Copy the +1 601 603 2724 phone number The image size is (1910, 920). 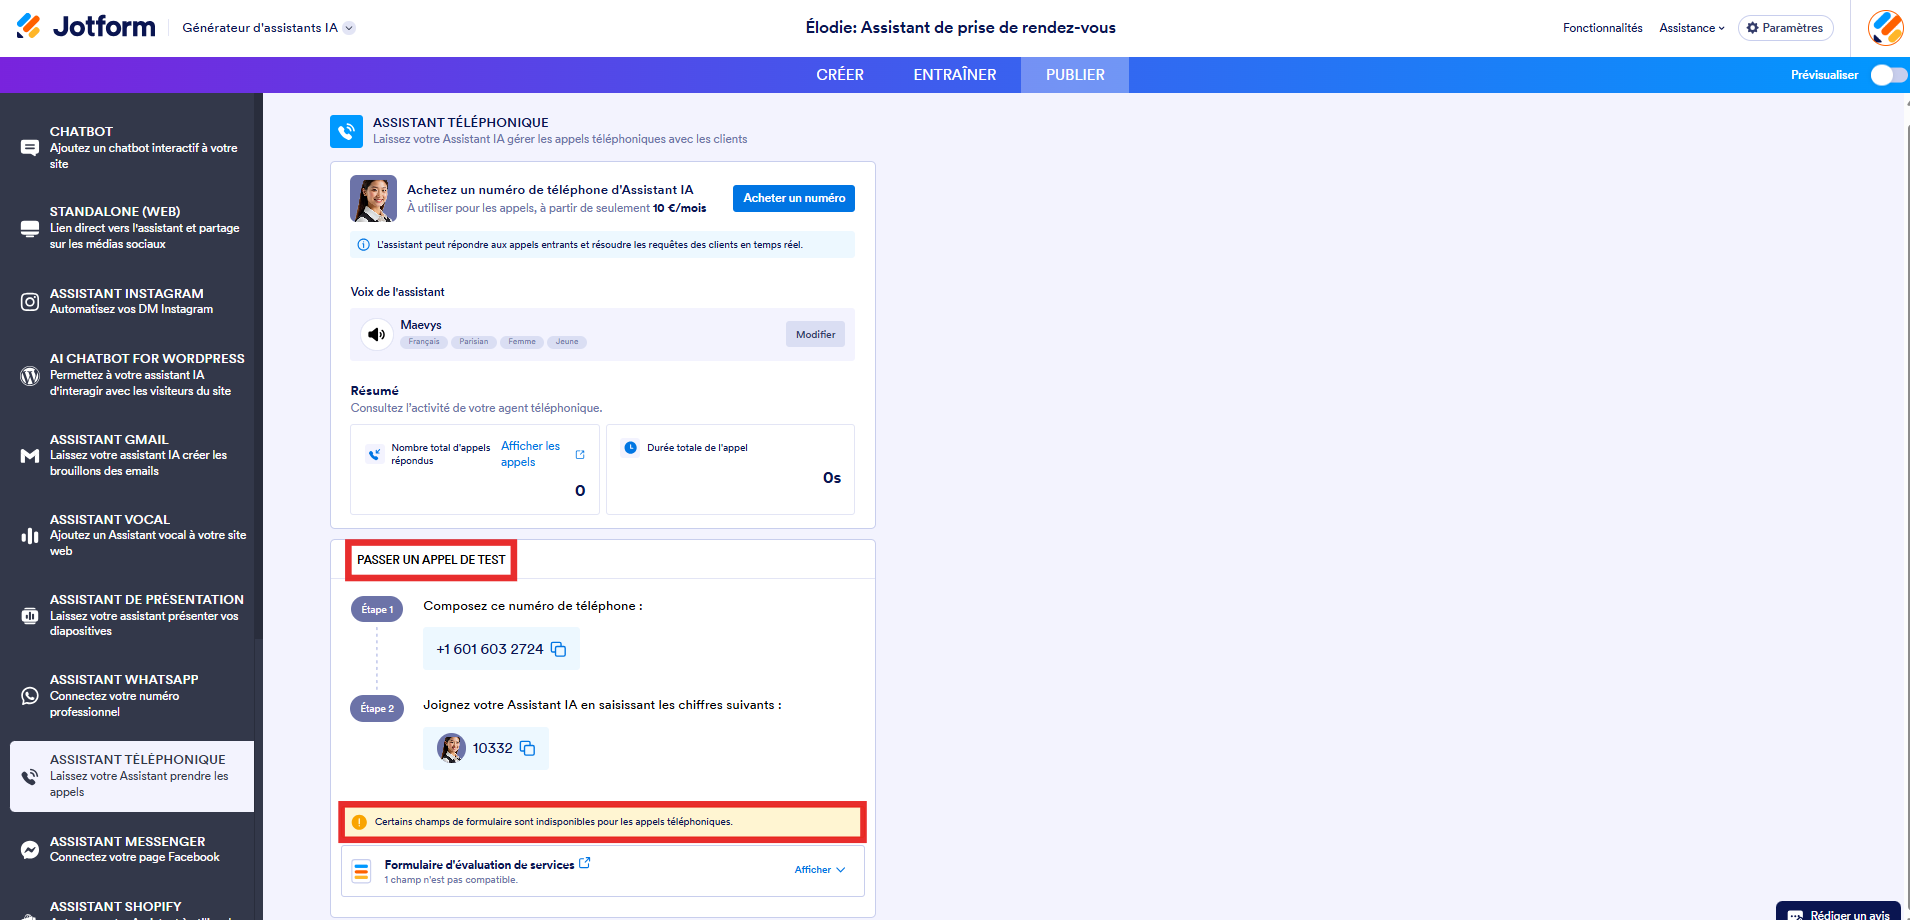pyautogui.click(x=559, y=649)
